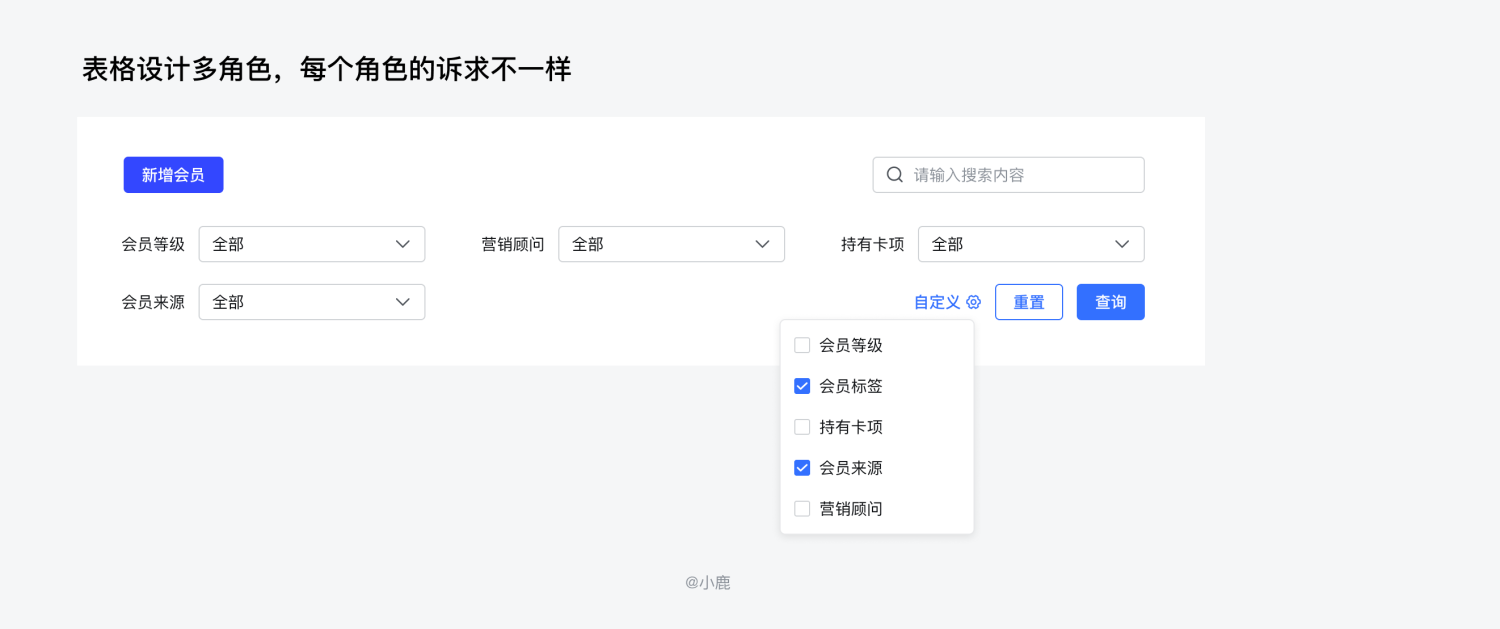Open the 会员等级 filter dropdown
Screen dimensions: 1500x629
(x=311, y=244)
